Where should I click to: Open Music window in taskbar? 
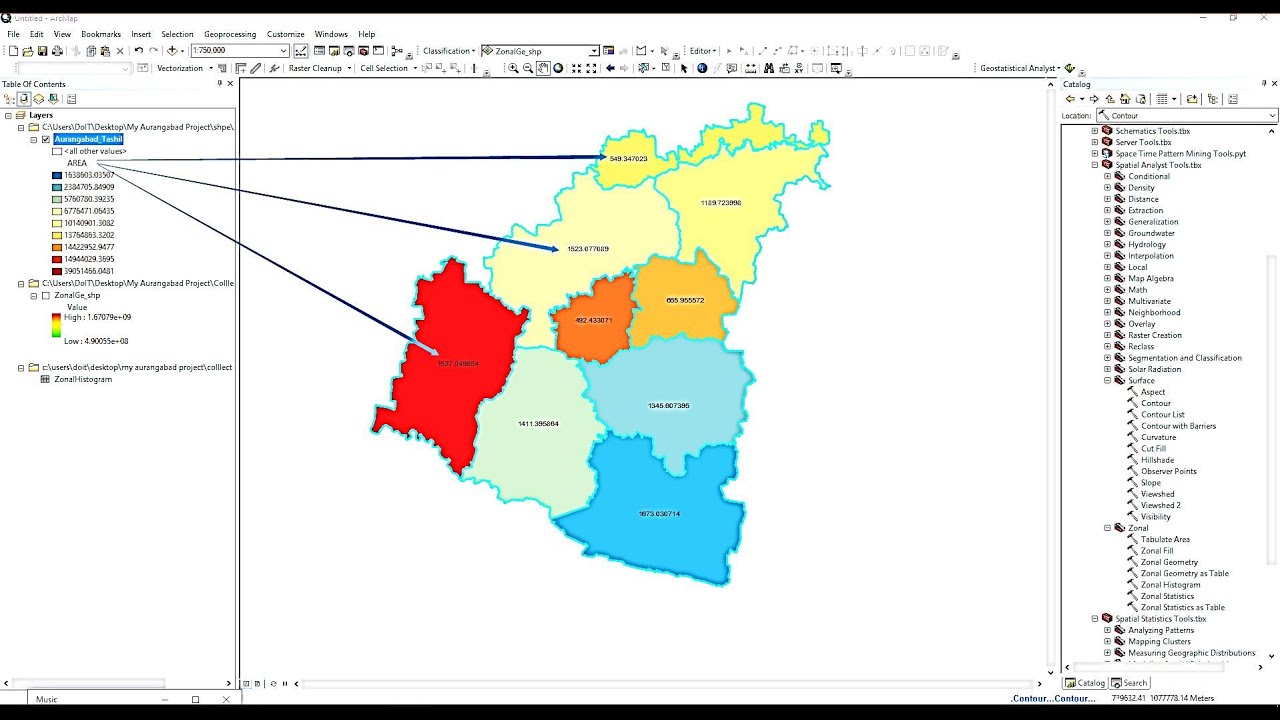(47, 699)
